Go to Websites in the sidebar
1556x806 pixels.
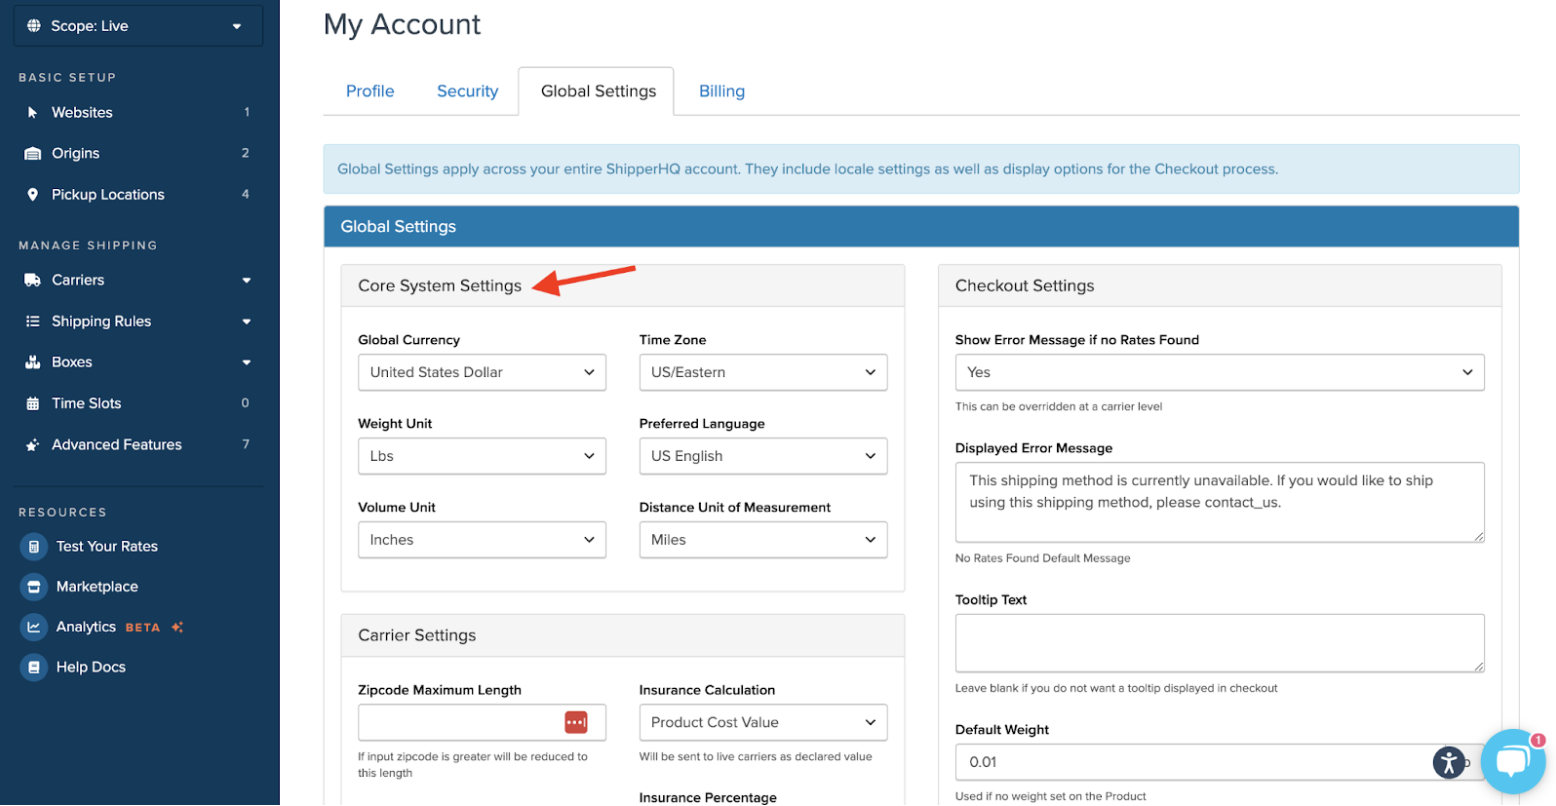tap(82, 113)
